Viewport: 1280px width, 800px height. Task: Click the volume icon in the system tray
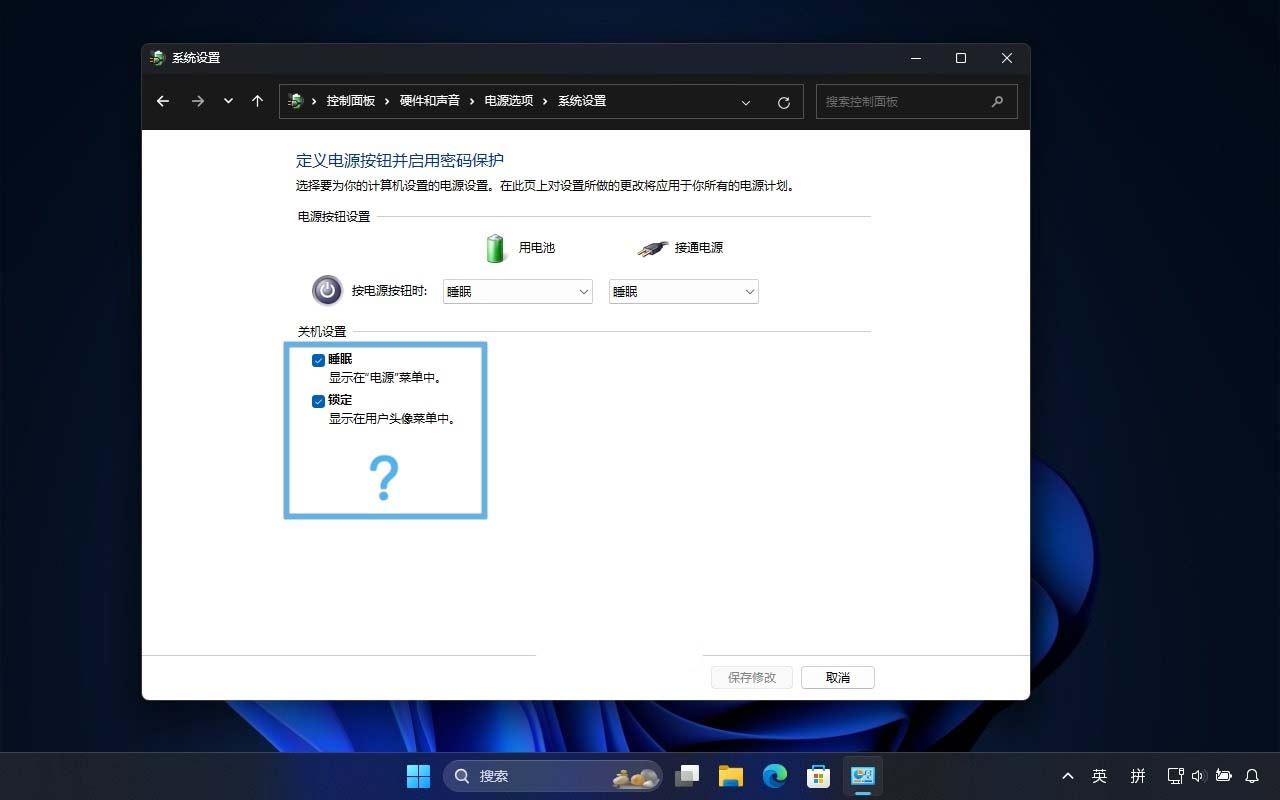coord(1199,776)
